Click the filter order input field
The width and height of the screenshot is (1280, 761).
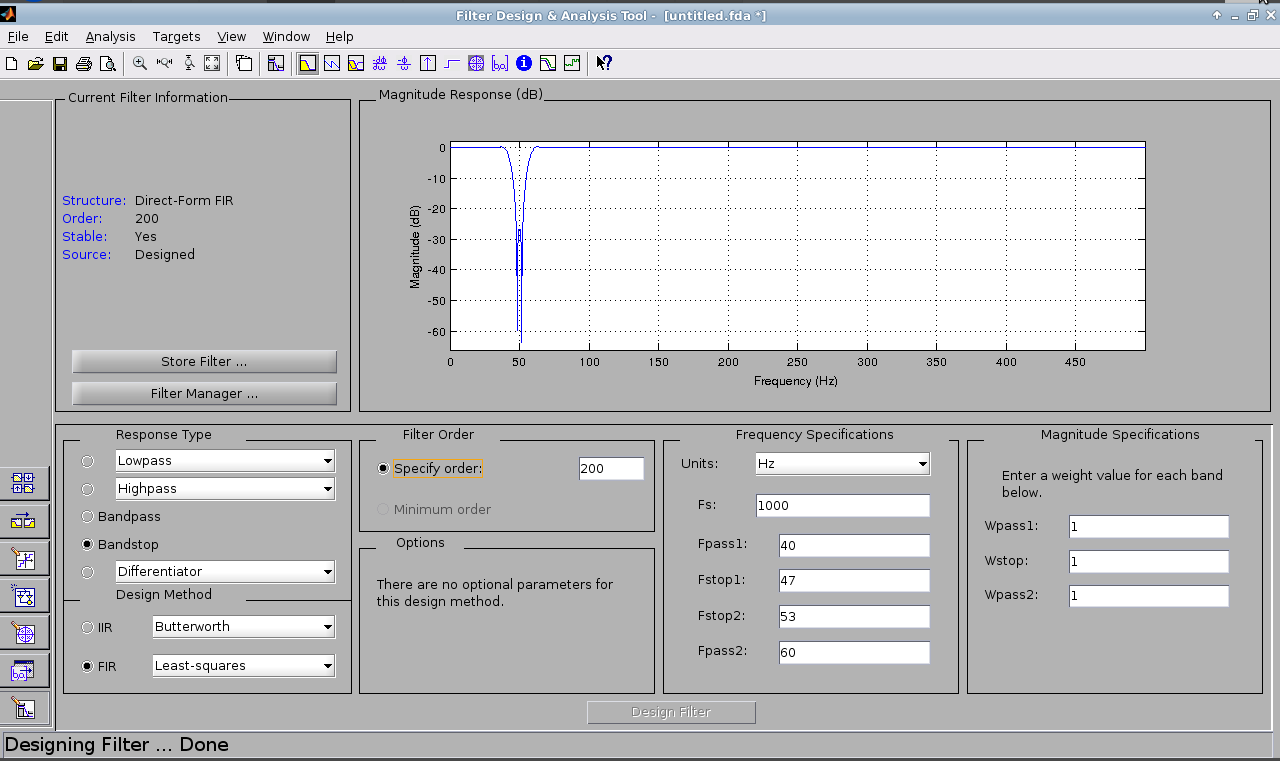[611, 469]
